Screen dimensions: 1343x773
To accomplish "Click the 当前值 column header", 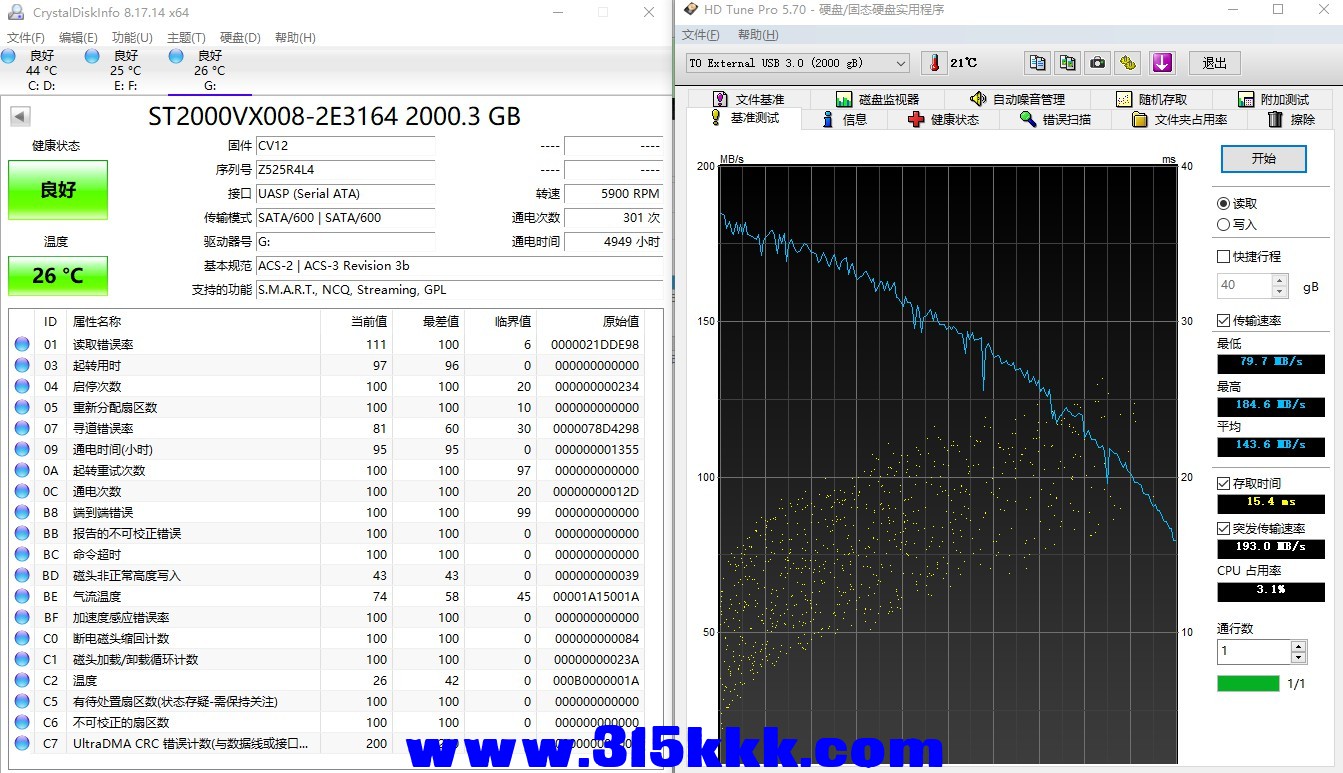I will click(x=356, y=321).
